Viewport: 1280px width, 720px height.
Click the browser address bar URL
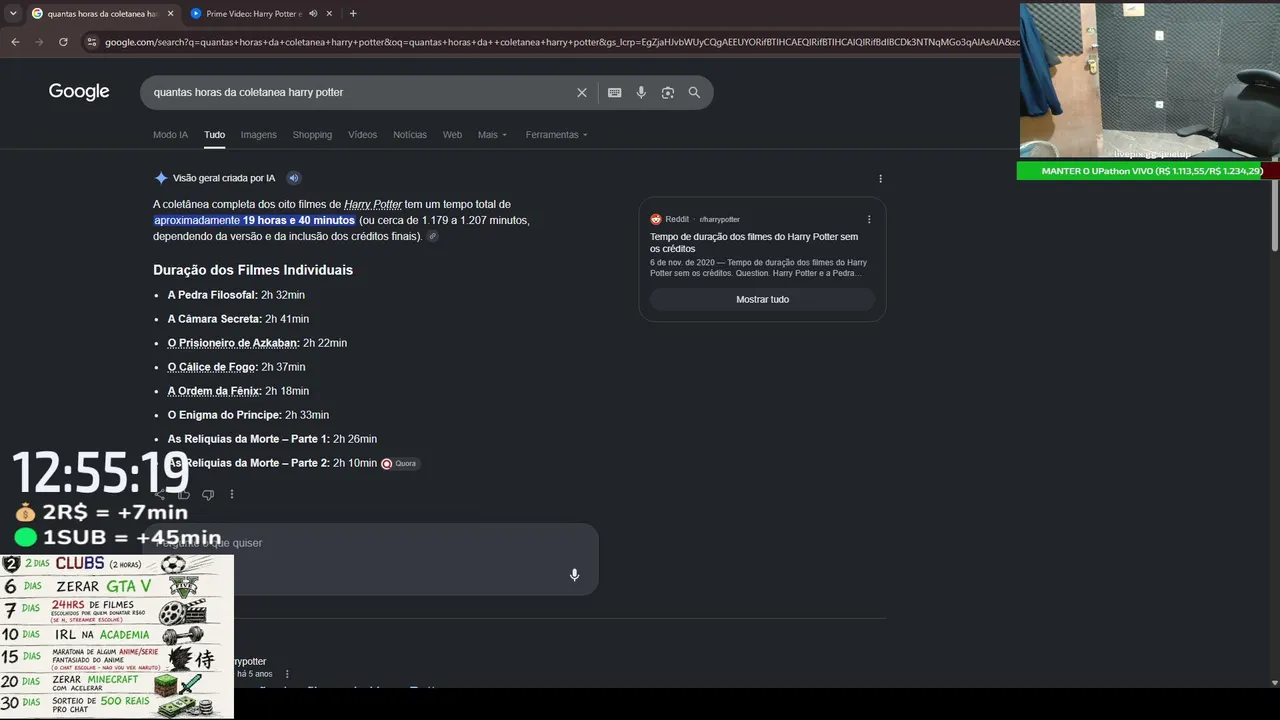tap(562, 42)
